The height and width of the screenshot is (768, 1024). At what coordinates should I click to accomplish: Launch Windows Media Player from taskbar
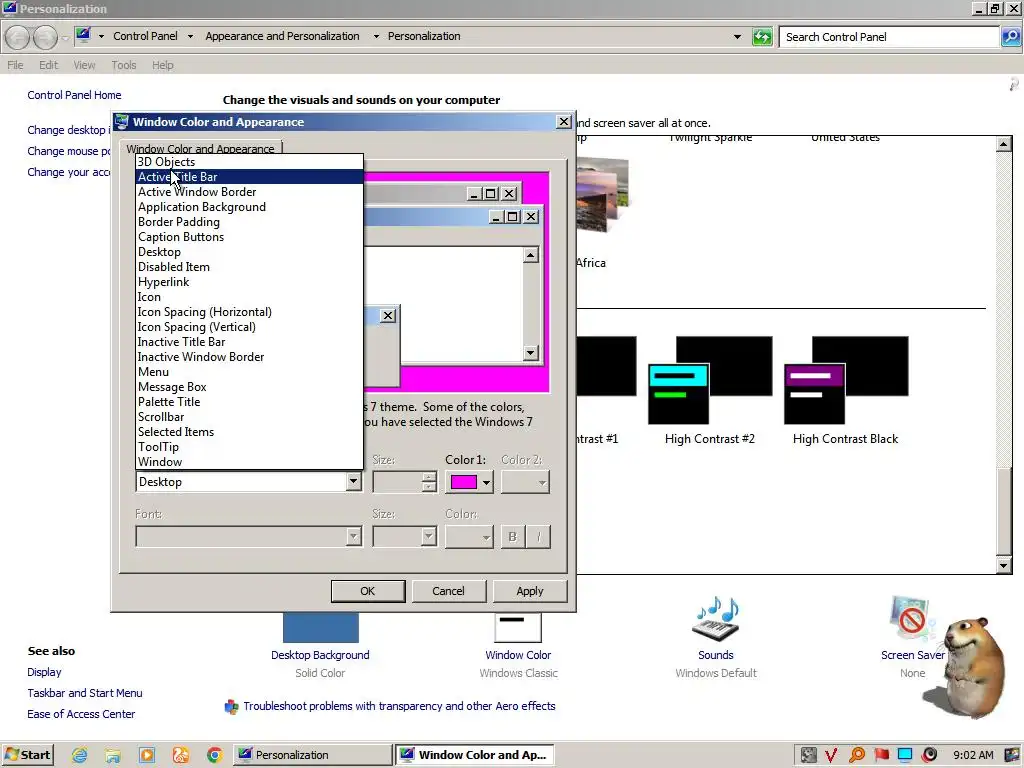pos(147,755)
